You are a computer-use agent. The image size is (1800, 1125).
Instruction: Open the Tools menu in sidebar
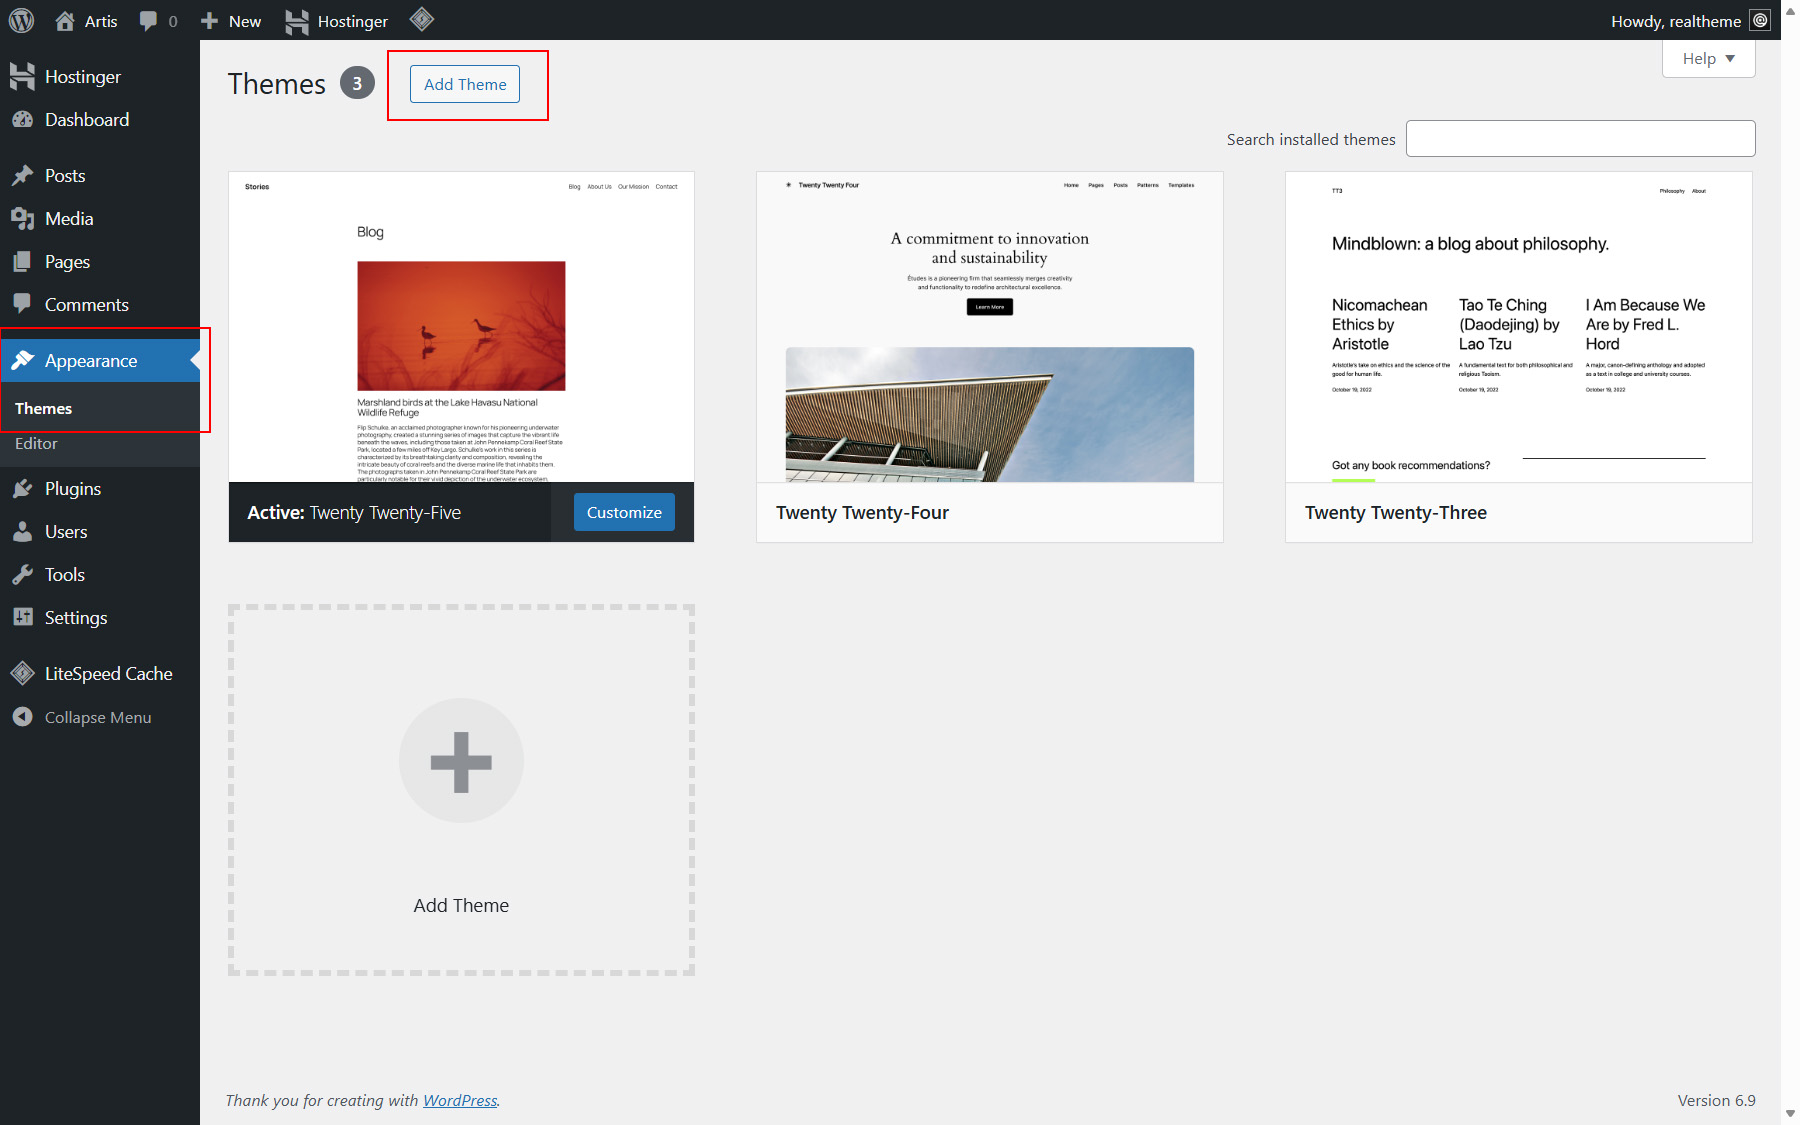click(64, 575)
